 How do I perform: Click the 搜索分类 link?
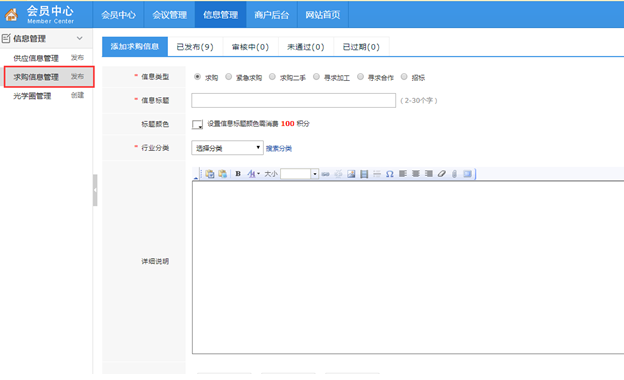279,148
